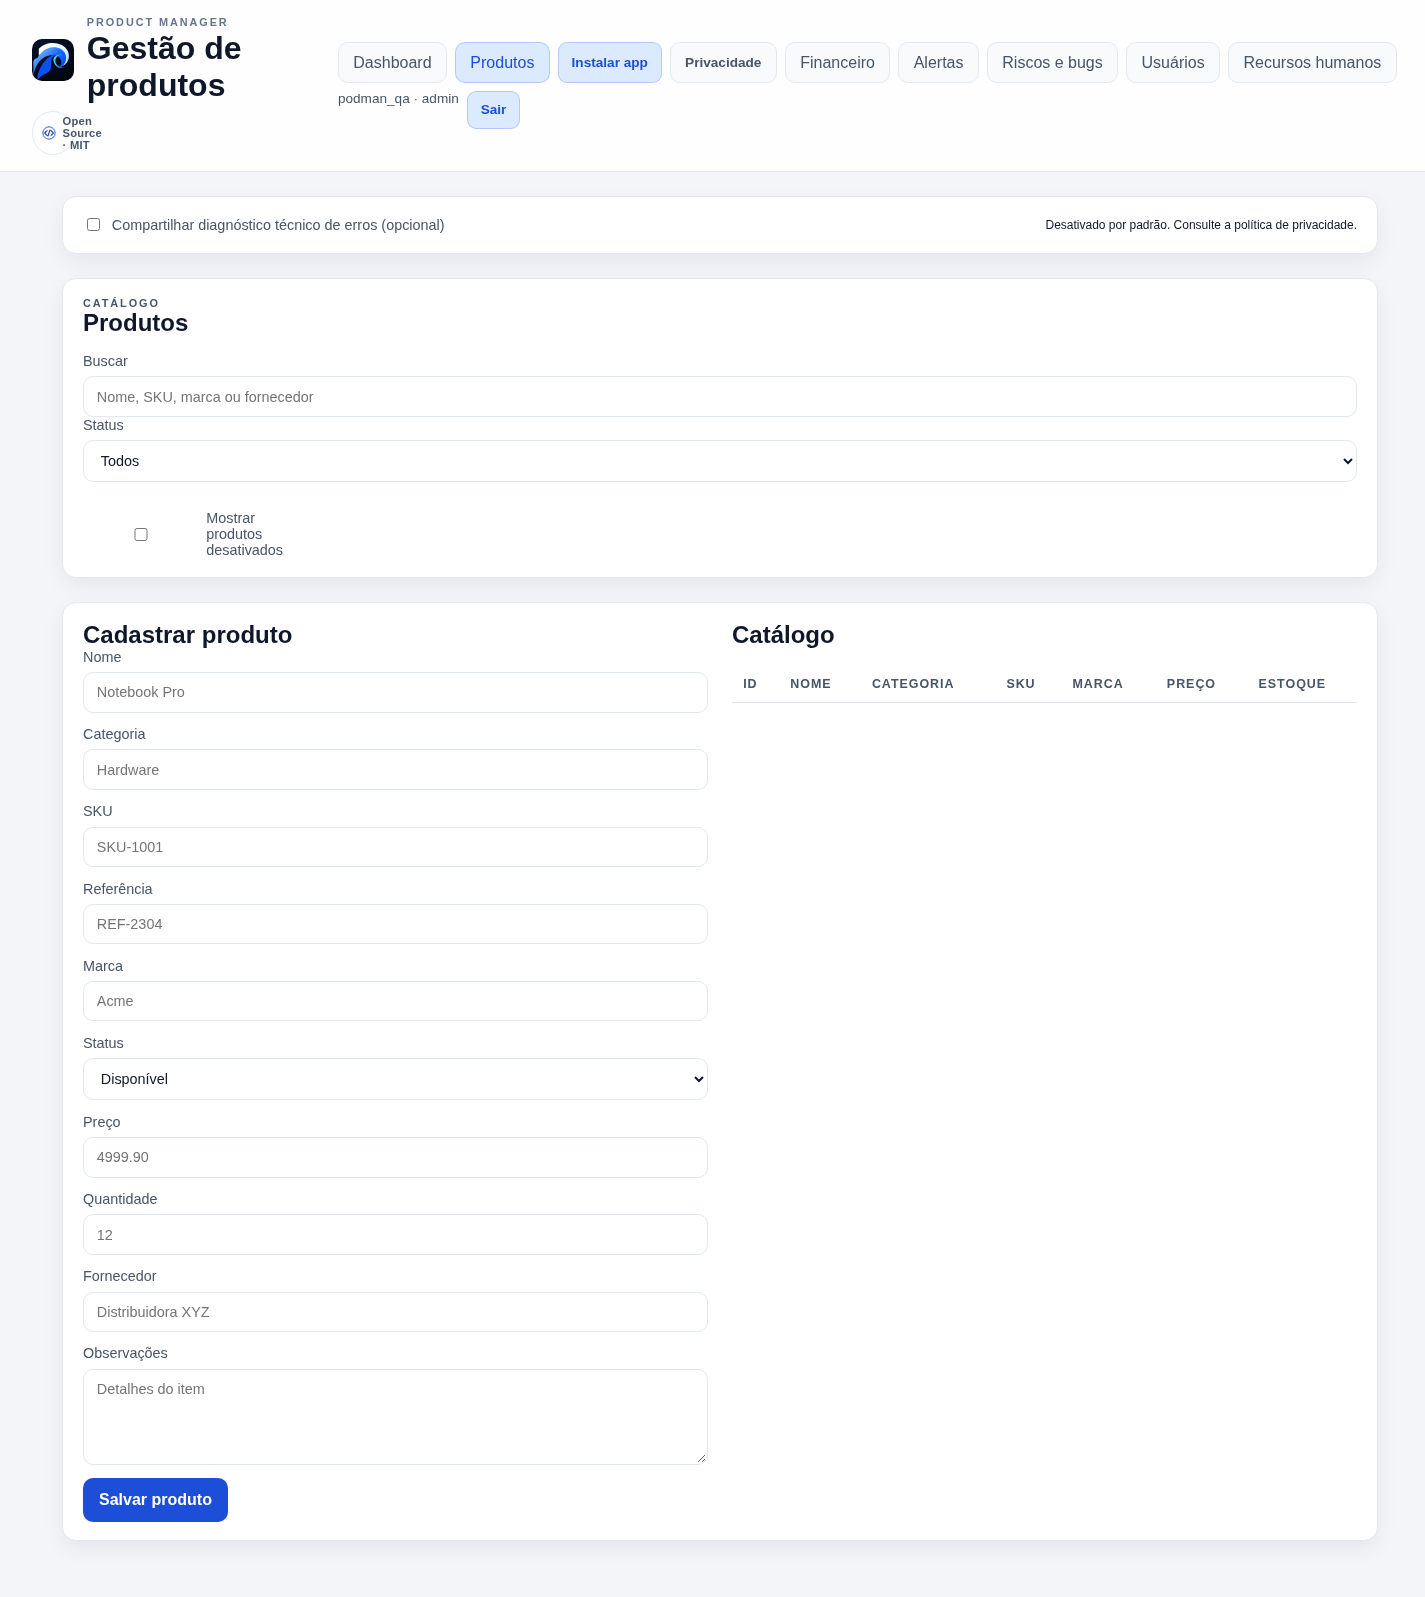The height and width of the screenshot is (1597, 1425).
Task: Open the Privacidade page
Action: [723, 62]
